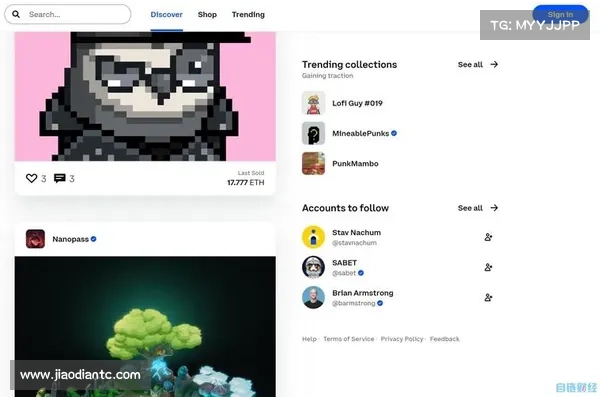Open Stav Nachum's profile name
Screen dimensions: 600x400
[356, 233]
